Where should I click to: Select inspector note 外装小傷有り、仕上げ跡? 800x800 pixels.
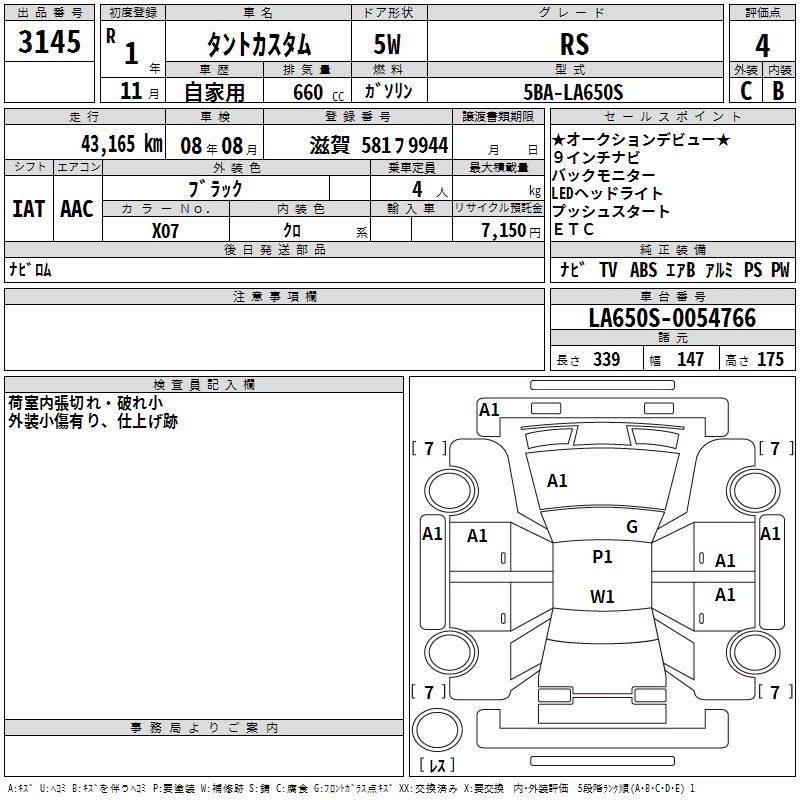click(93, 421)
